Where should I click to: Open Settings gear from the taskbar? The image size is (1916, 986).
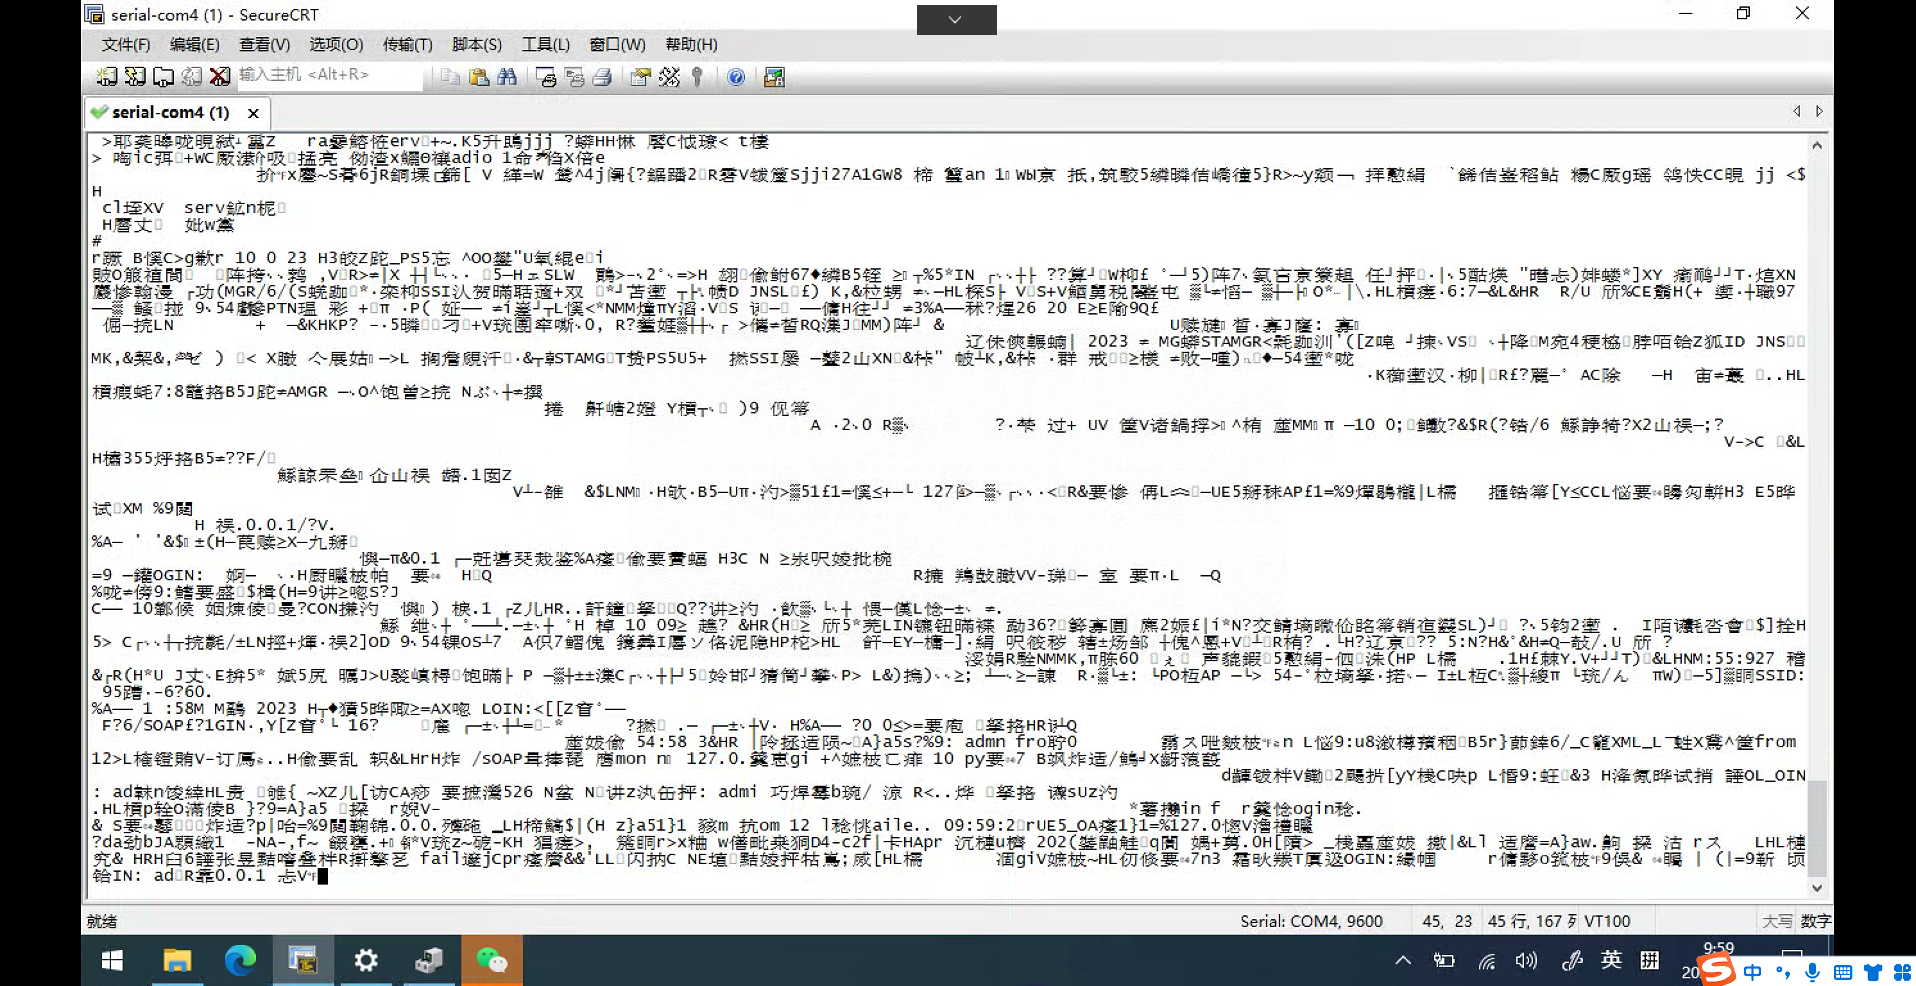tap(366, 961)
